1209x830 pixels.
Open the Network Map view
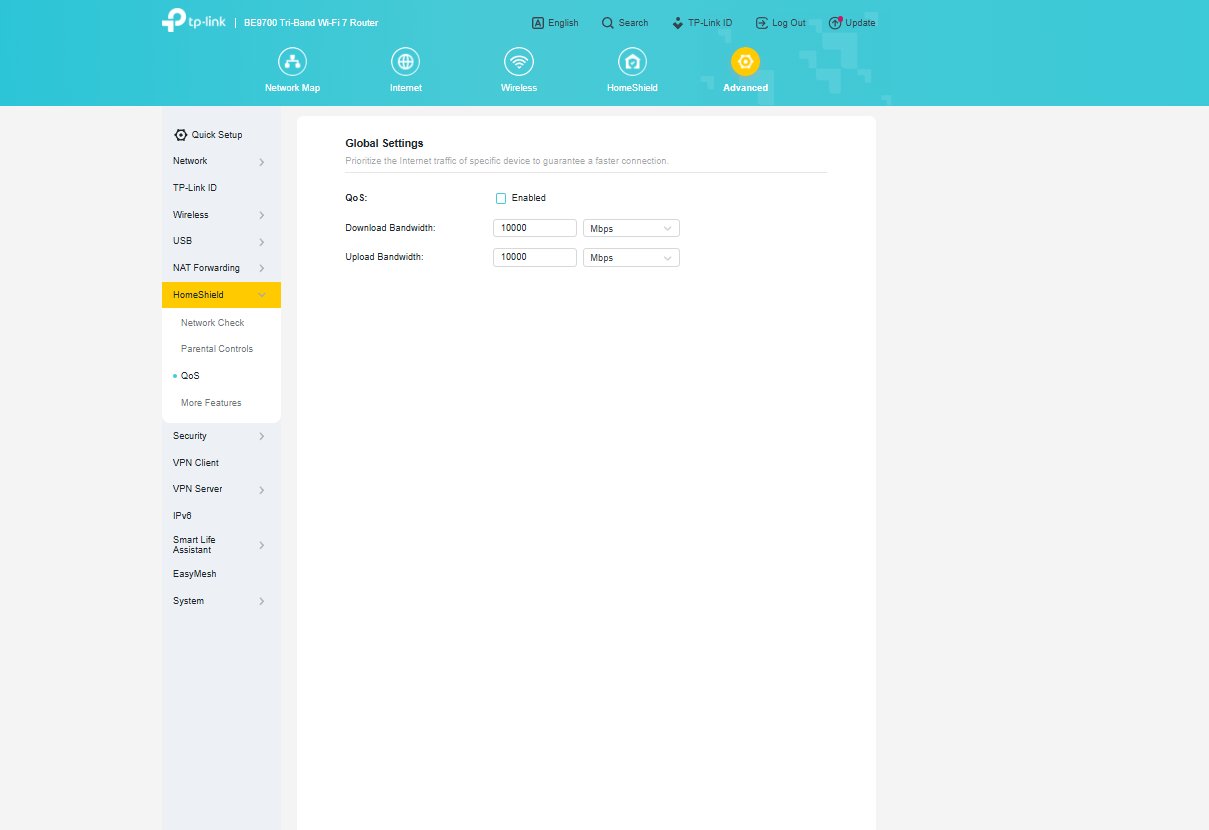pyautogui.click(x=292, y=67)
